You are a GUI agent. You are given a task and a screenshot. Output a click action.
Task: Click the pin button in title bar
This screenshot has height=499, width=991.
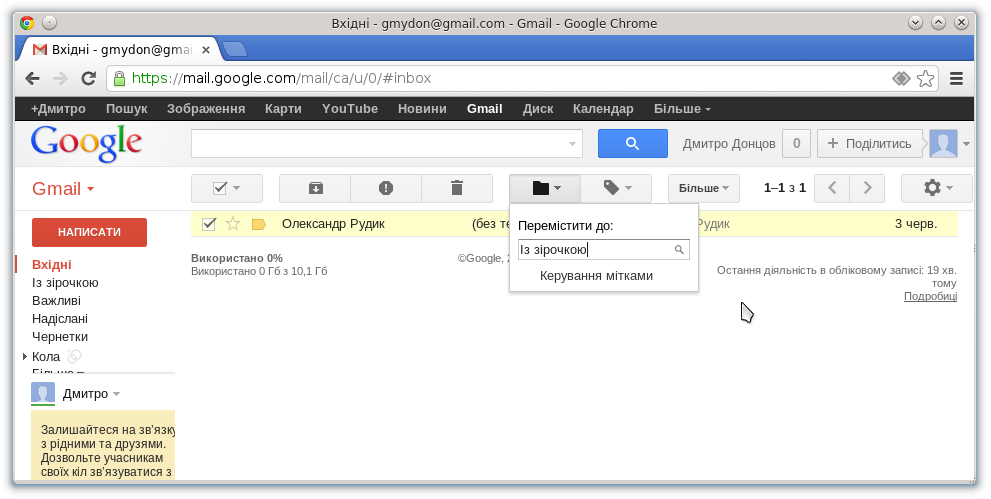click(x=49, y=23)
